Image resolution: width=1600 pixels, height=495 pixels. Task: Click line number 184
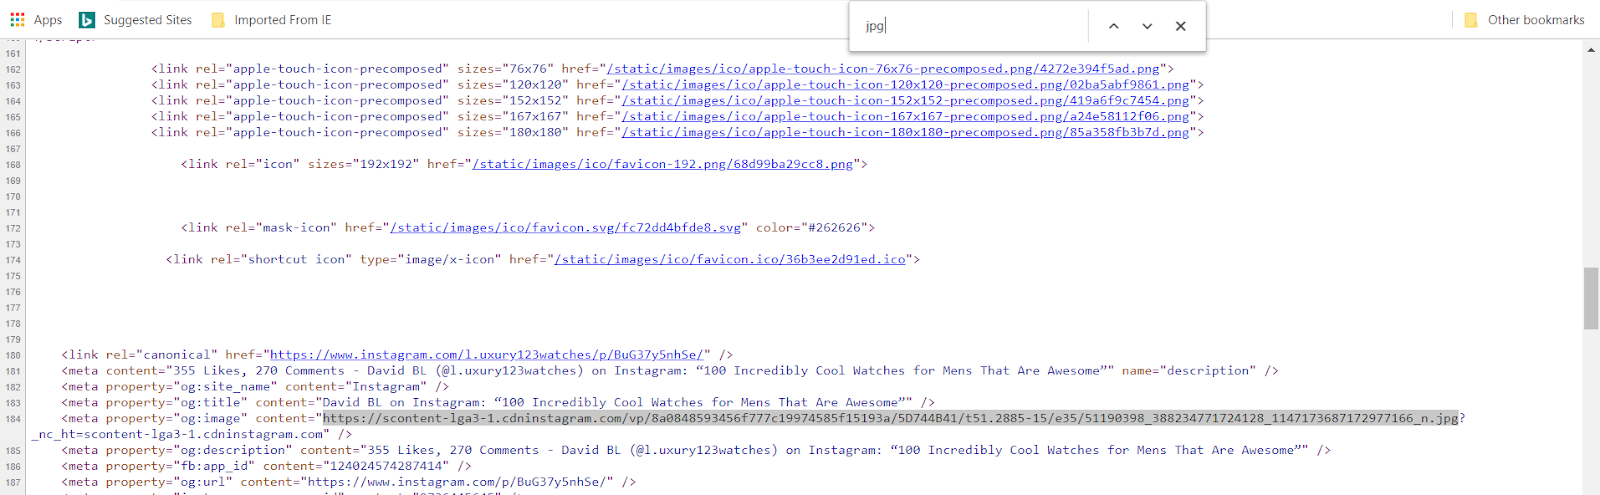coord(13,419)
